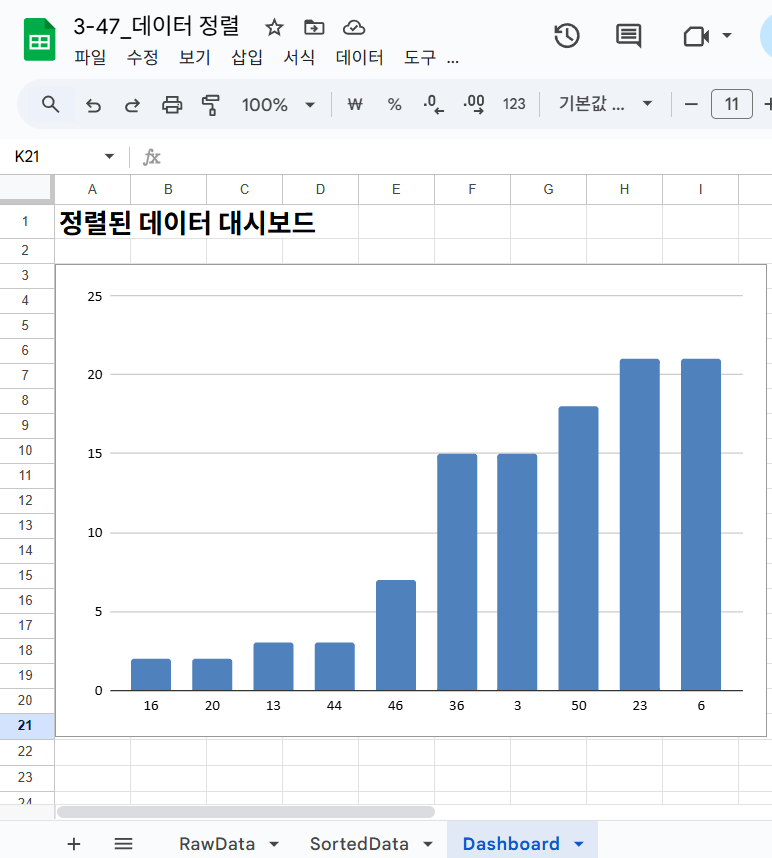
Task: Open the 파일 menu
Action: [x=90, y=57]
